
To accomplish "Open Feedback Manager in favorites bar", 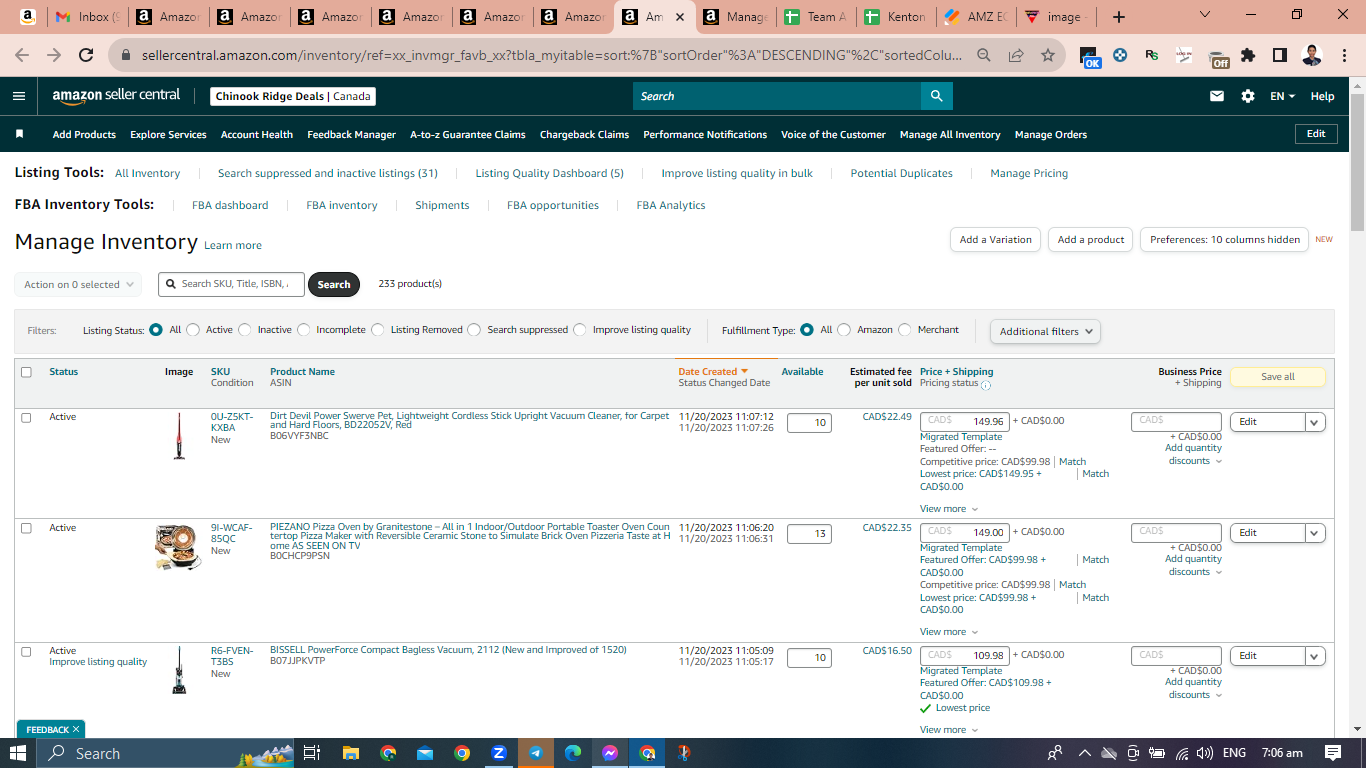I will [352, 134].
